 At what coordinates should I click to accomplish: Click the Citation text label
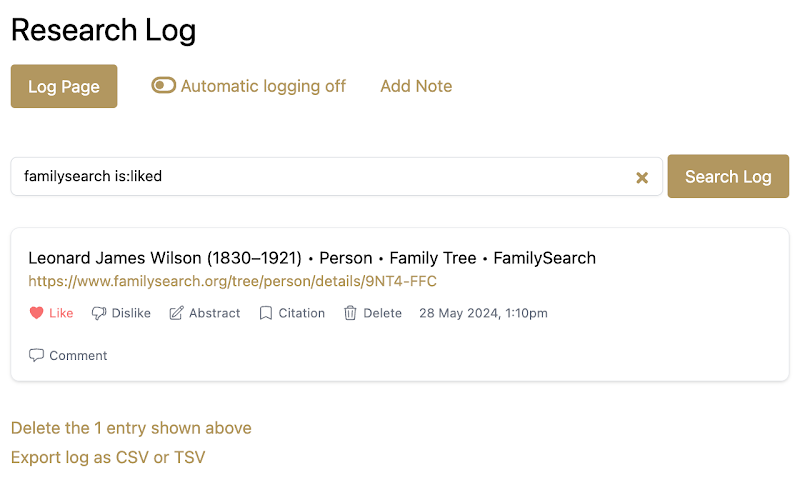coord(302,313)
